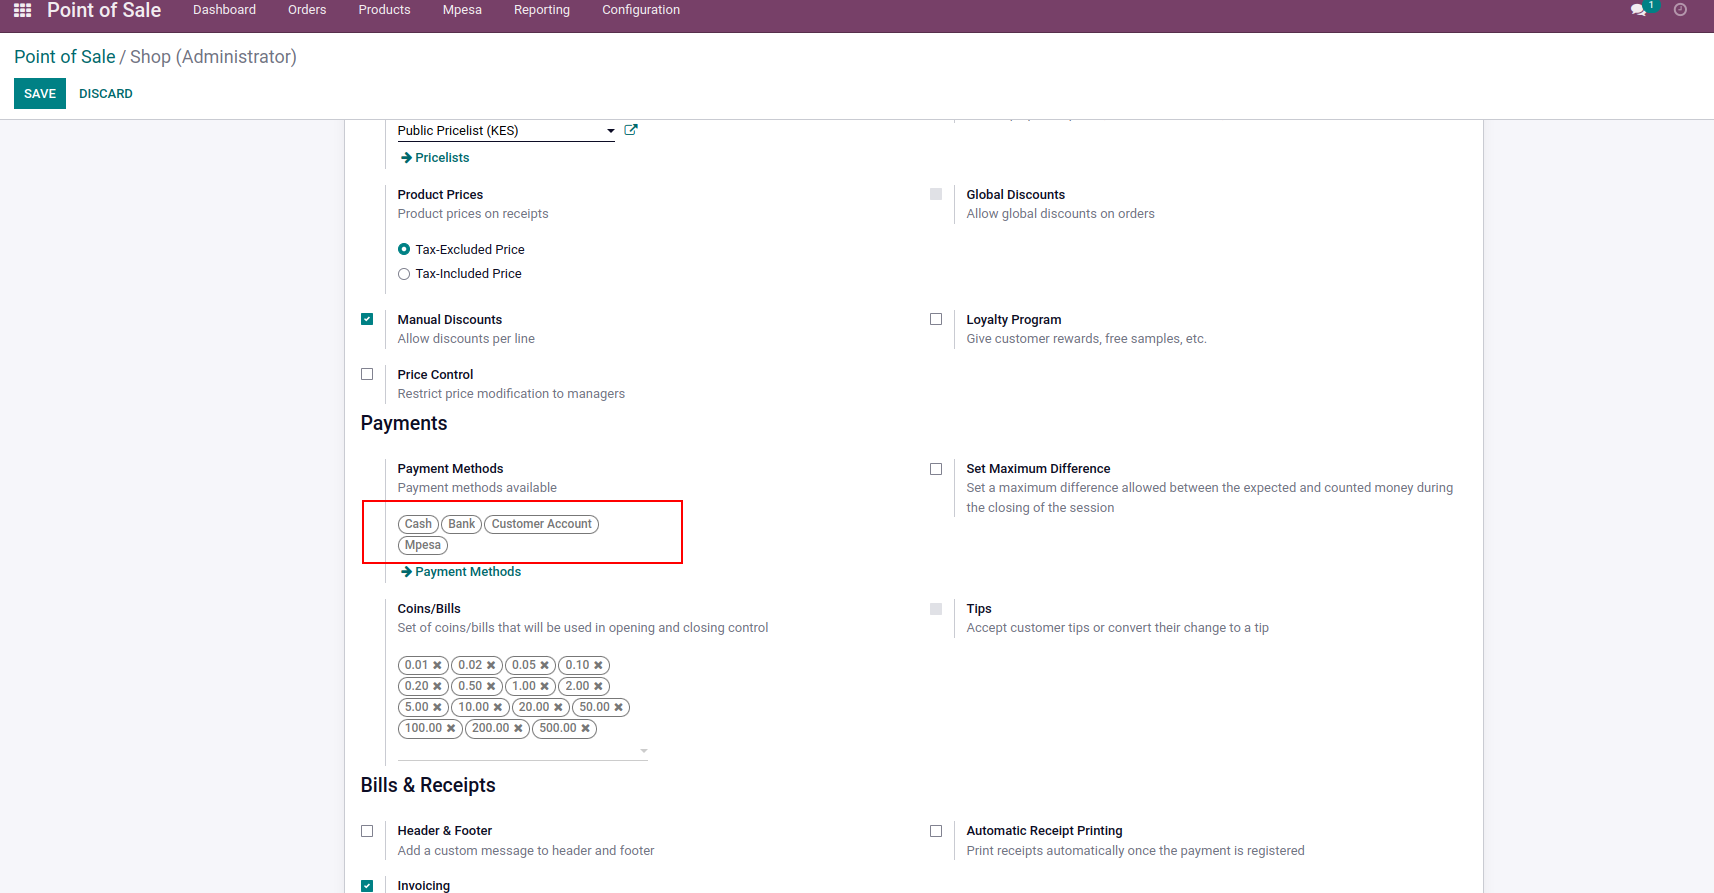This screenshot has height=893, width=1714.
Task: Select Tax-Included Price radio option
Action: point(404,274)
